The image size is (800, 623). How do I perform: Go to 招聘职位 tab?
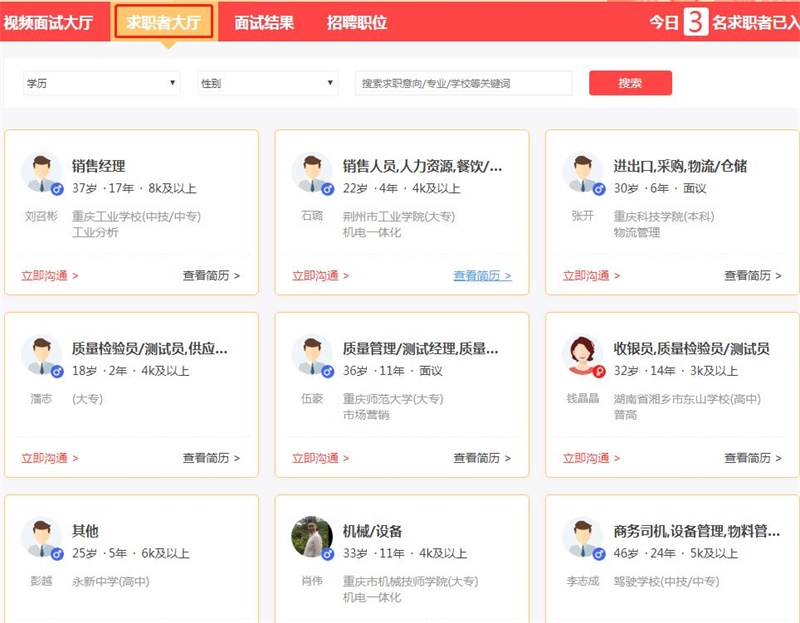pyautogui.click(x=357, y=22)
